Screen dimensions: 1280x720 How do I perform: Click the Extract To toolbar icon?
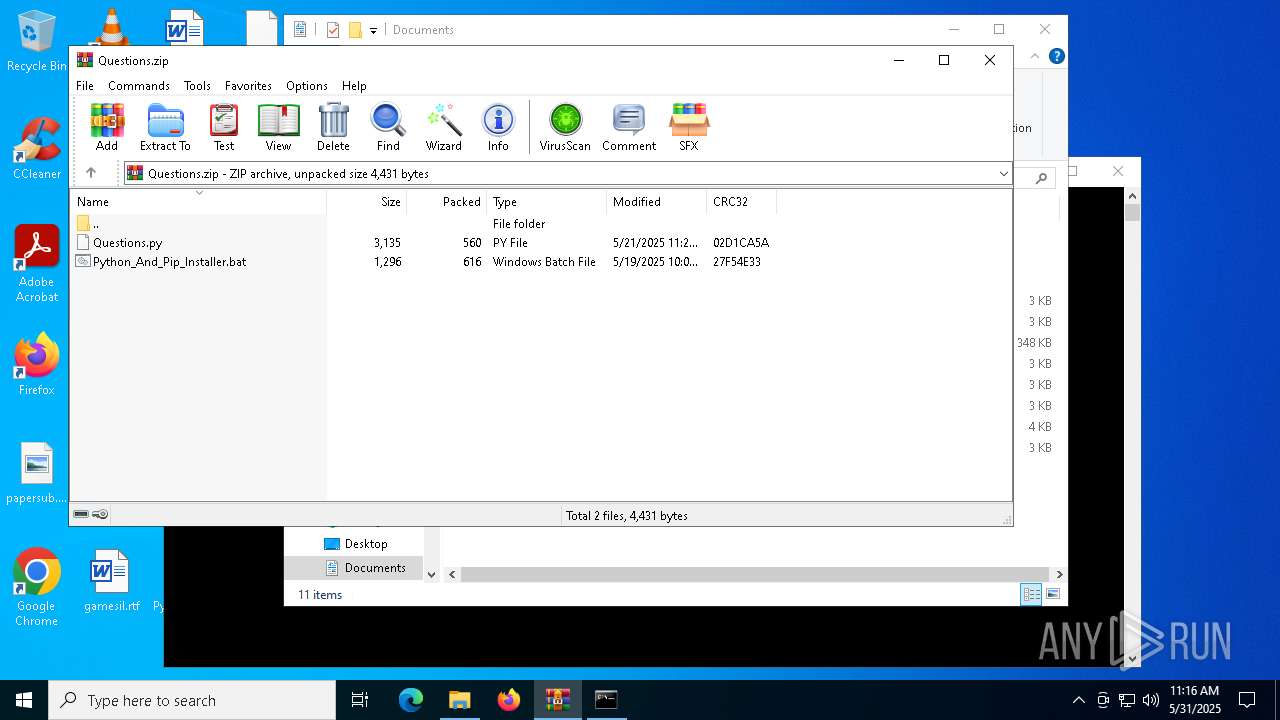[x=165, y=127]
